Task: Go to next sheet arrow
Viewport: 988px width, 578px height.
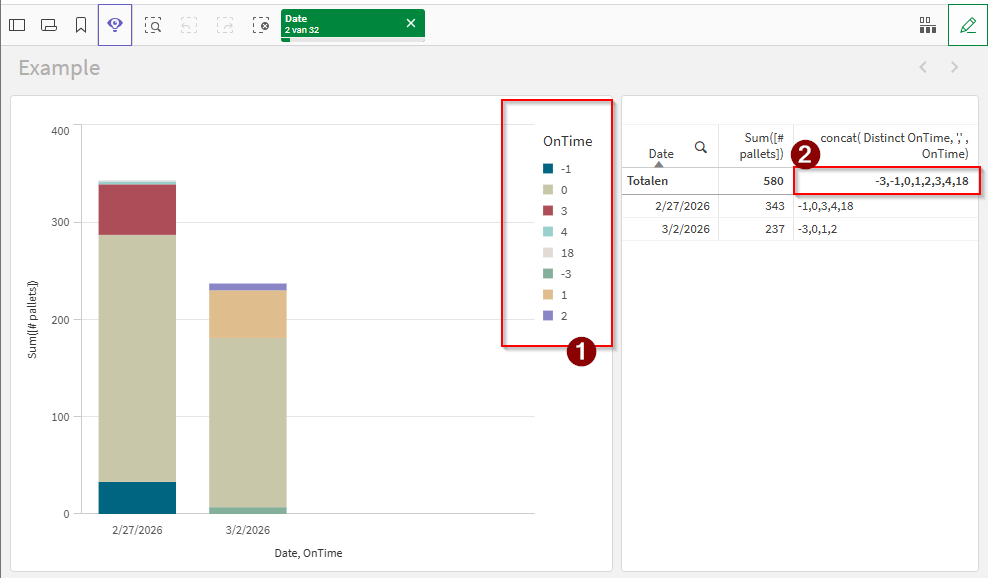Action: click(x=954, y=67)
